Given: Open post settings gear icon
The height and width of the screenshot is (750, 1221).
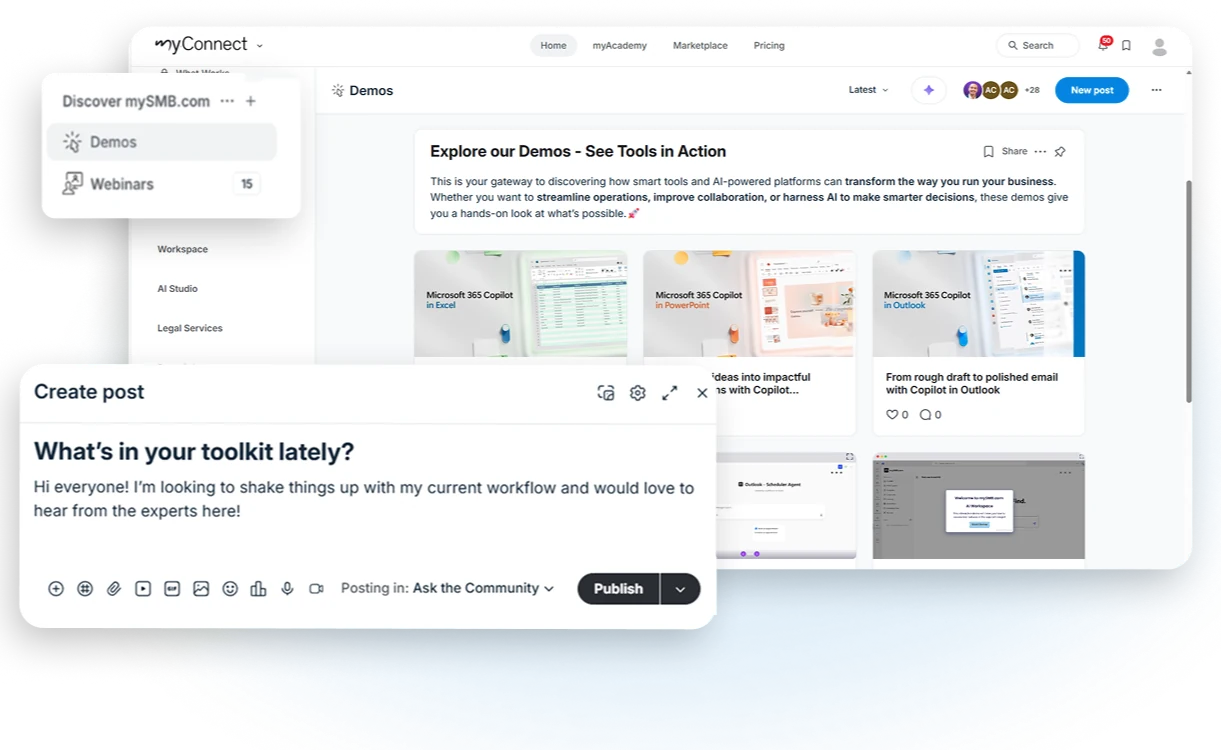Looking at the screenshot, I should tap(638, 393).
